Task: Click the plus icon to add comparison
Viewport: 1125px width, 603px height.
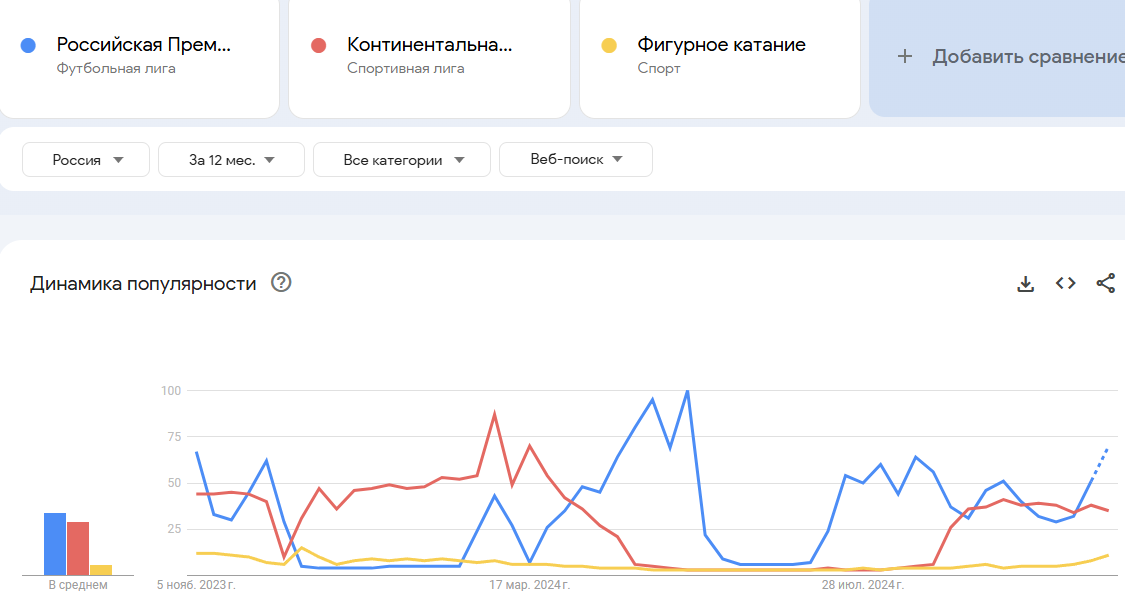Action: pyautogui.click(x=905, y=57)
